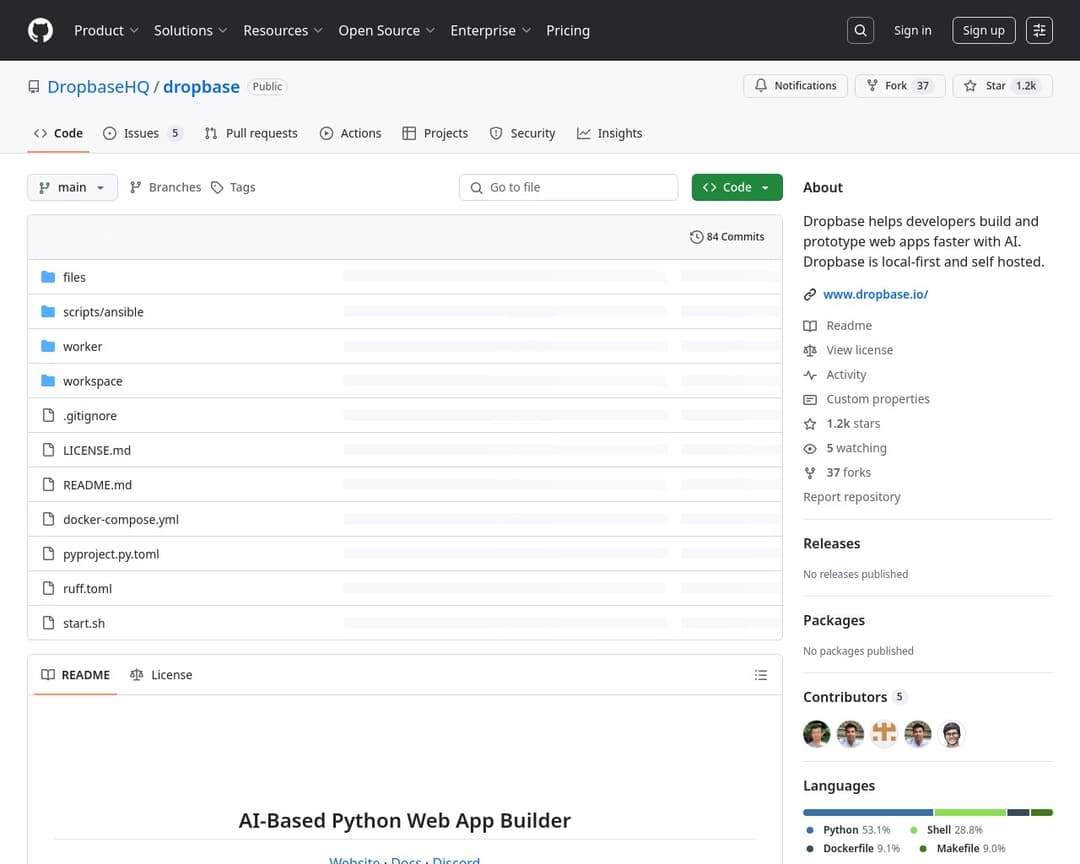Expand the Solutions menu
This screenshot has height=864, width=1080.
coord(190,30)
